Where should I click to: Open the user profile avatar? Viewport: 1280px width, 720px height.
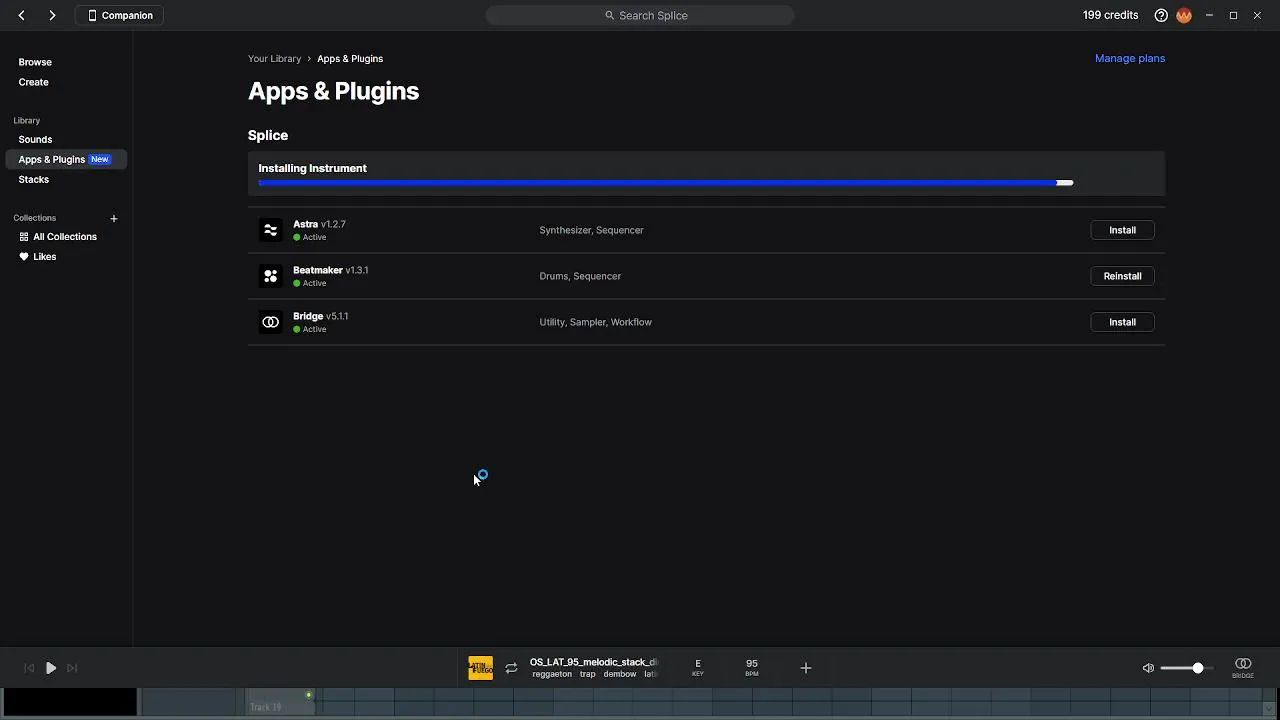[1184, 15]
